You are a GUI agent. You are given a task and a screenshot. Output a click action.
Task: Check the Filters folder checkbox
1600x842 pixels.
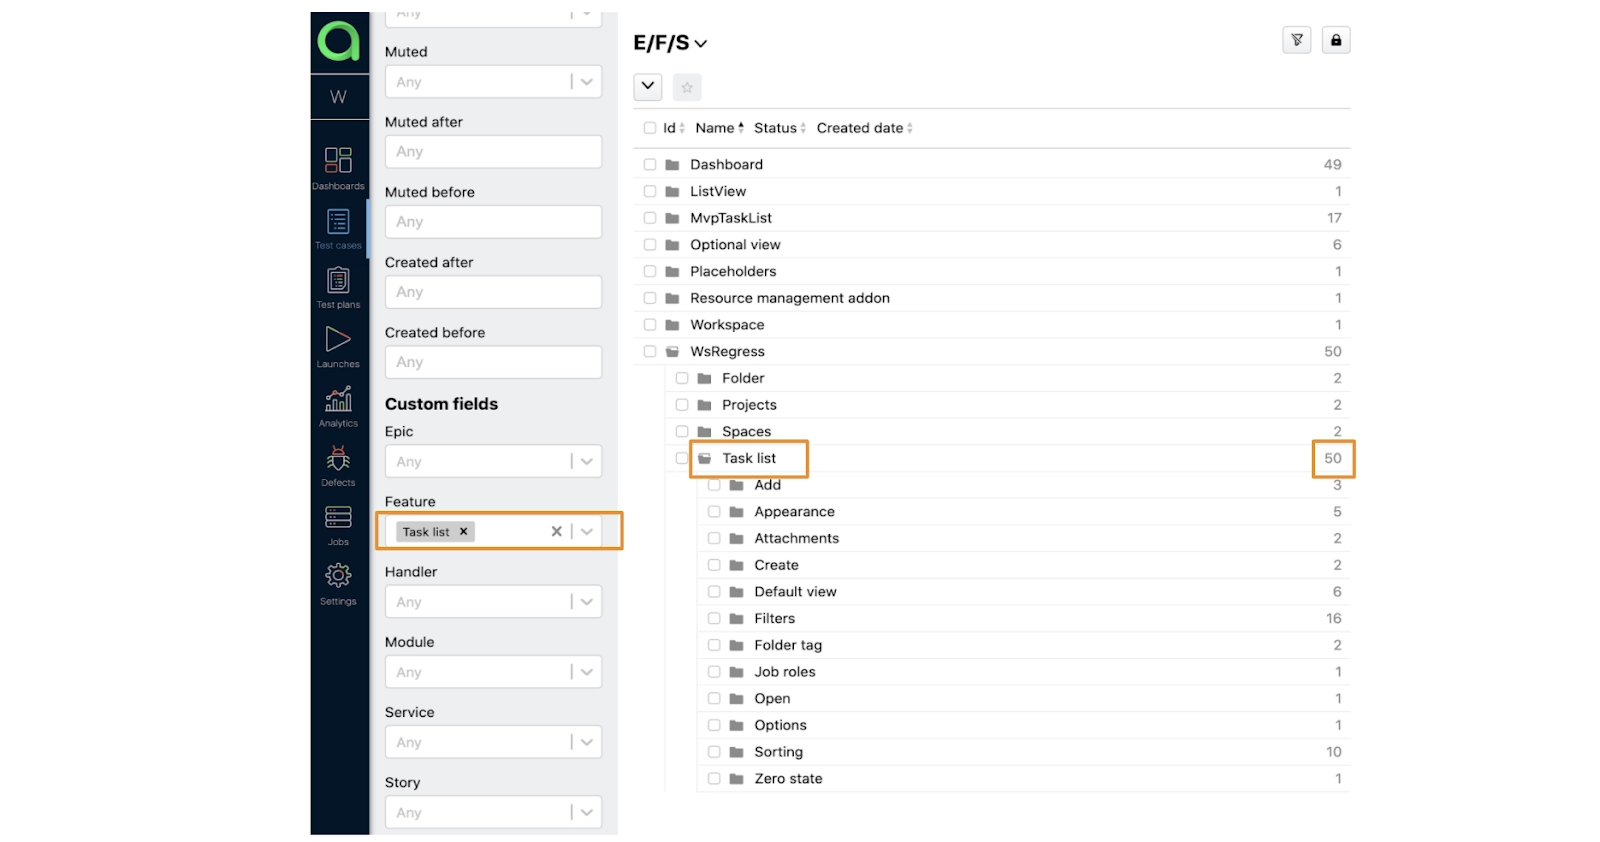(x=714, y=619)
